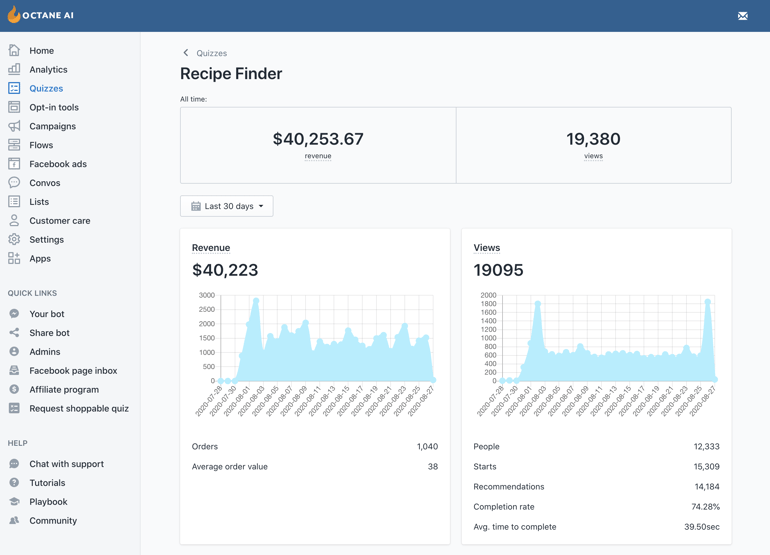Open the Your bot quick link
The height and width of the screenshot is (555, 770).
[x=47, y=314]
